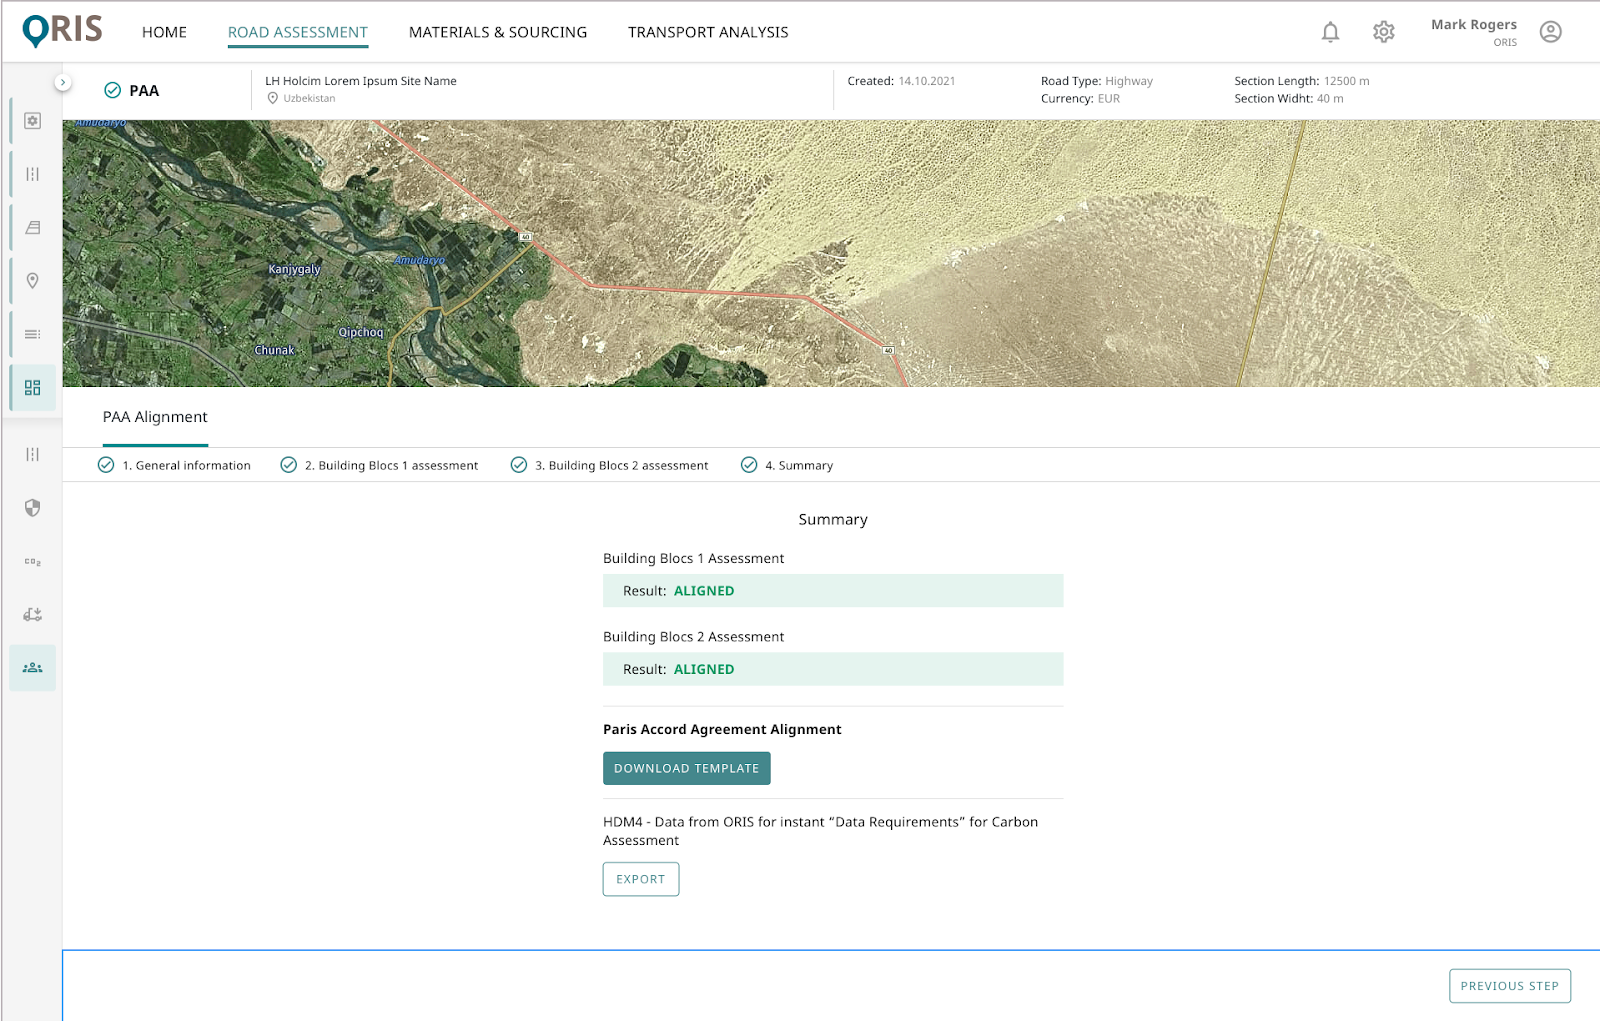Open the Mark Rogers account menu
The image size is (1600, 1021).
[1473, 32]
